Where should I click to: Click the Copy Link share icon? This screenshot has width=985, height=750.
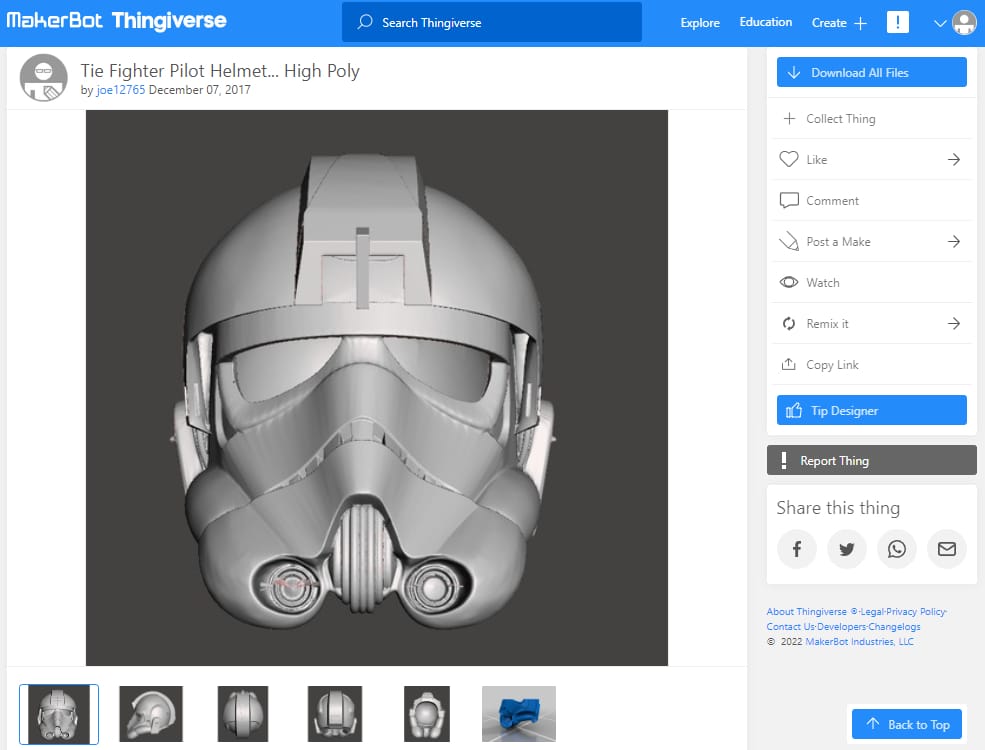pos(788,364)
